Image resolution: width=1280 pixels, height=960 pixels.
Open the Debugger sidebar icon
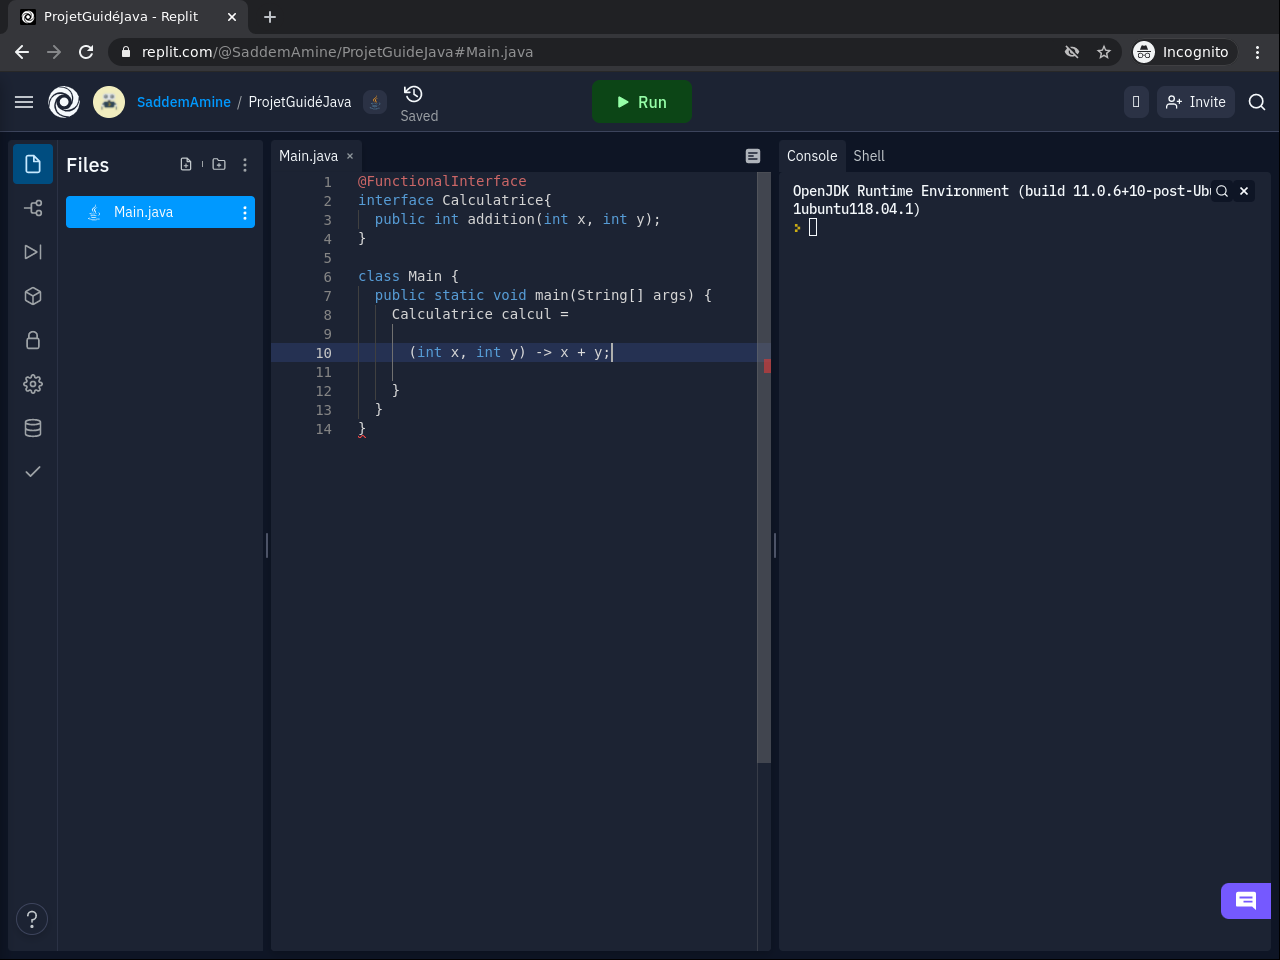point(33,252)
